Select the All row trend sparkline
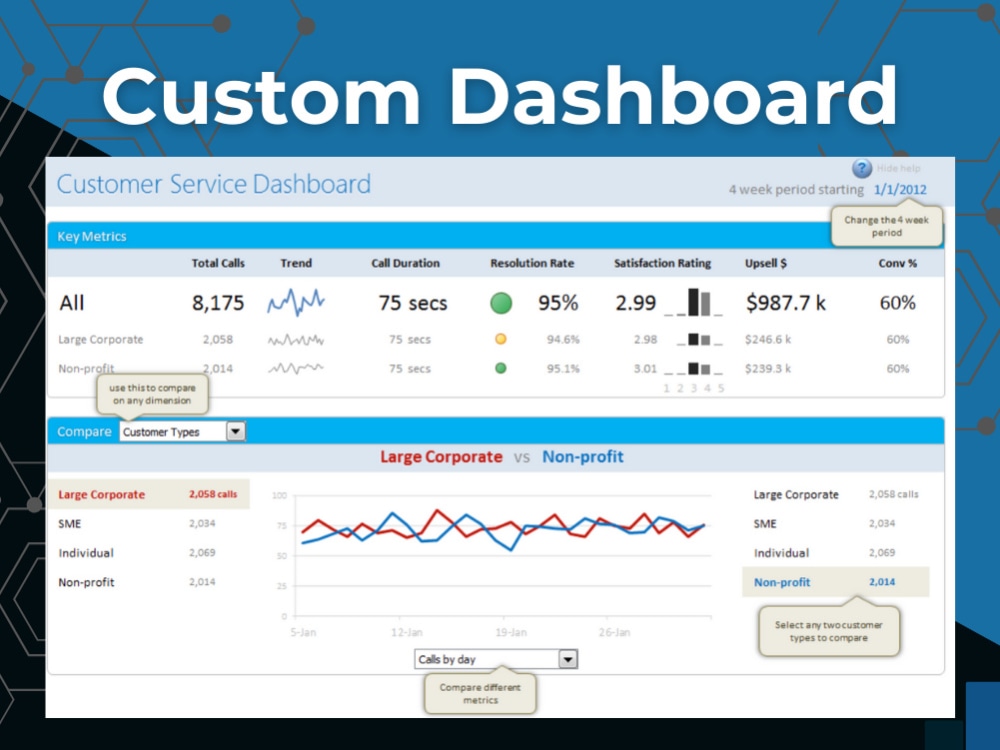 (x=296, y=301)
